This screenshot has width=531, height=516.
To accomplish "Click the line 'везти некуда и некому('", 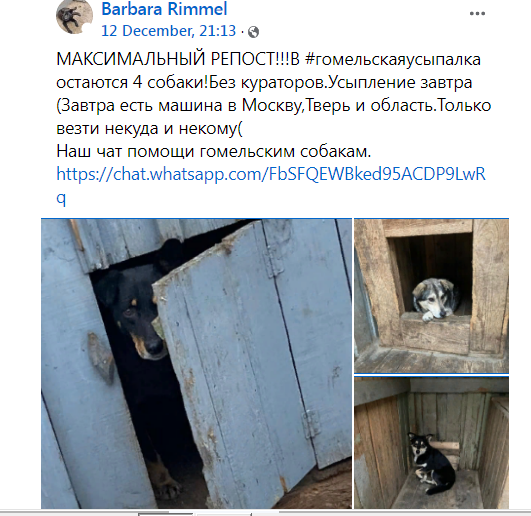I will point(149,128).
